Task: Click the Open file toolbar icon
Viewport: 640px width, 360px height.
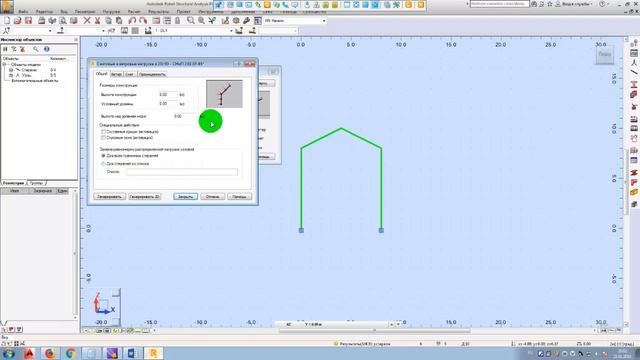Action: pos(18,20)
